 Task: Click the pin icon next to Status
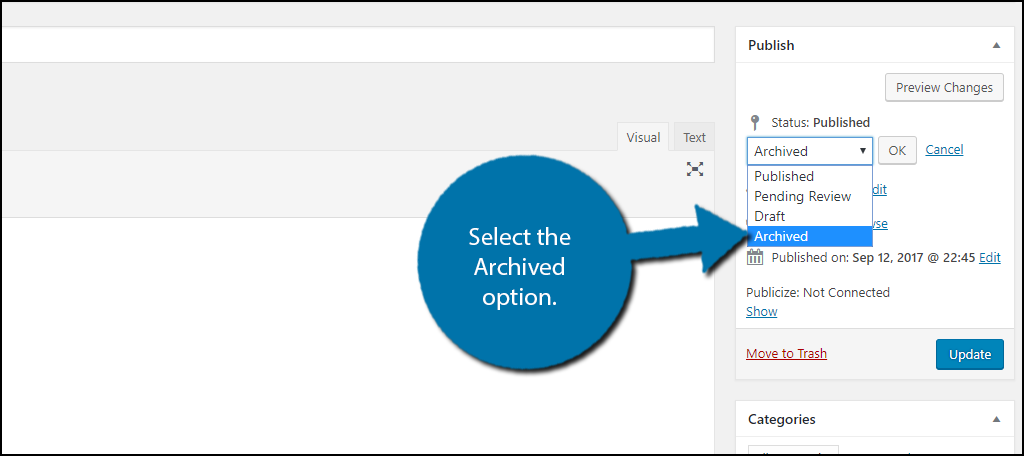(x=755, y=122)
